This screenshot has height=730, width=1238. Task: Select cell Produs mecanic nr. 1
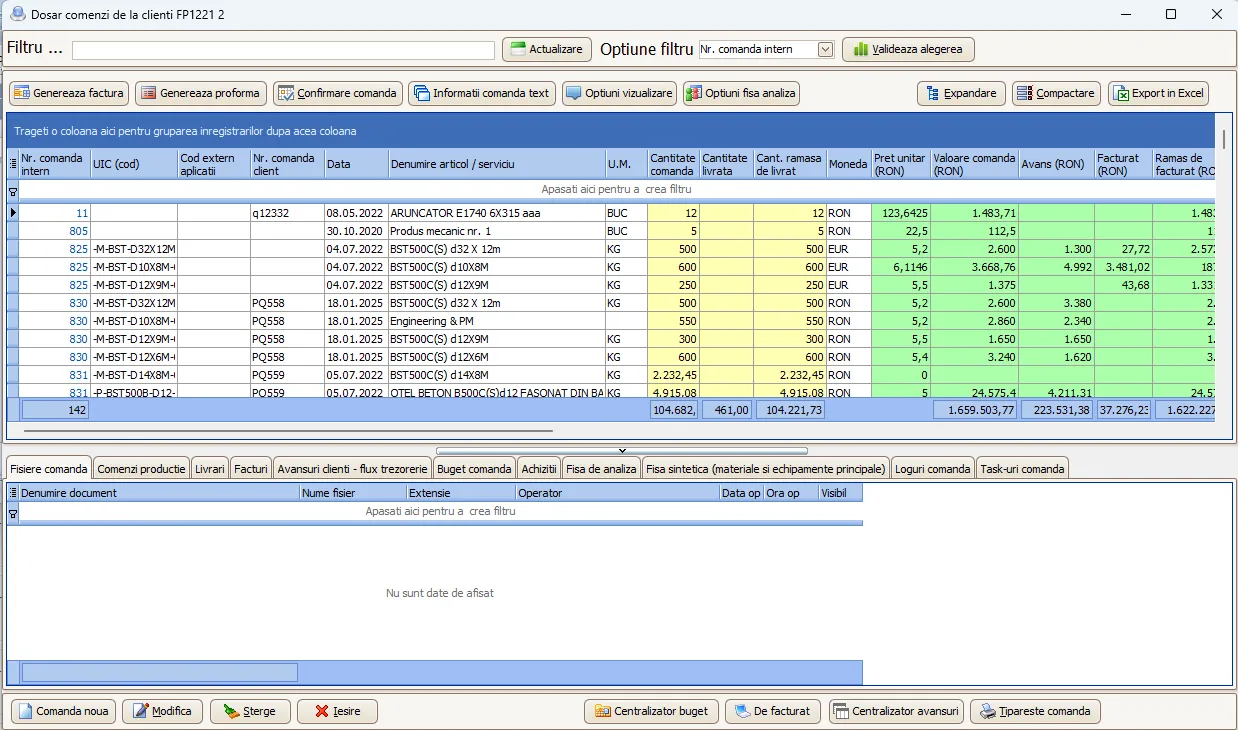coord(496,231)
